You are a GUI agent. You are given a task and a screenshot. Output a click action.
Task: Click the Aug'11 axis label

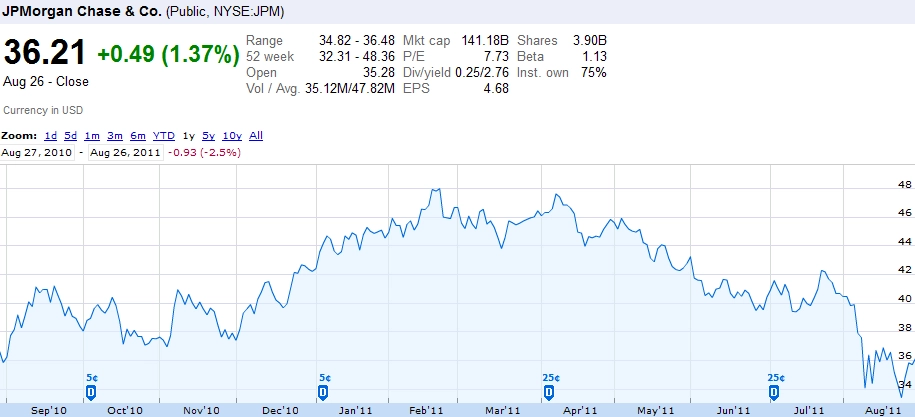click(883, 411)
